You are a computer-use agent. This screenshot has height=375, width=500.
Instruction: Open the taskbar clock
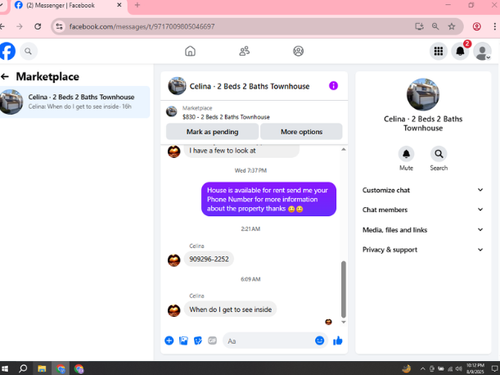point(475,368)
